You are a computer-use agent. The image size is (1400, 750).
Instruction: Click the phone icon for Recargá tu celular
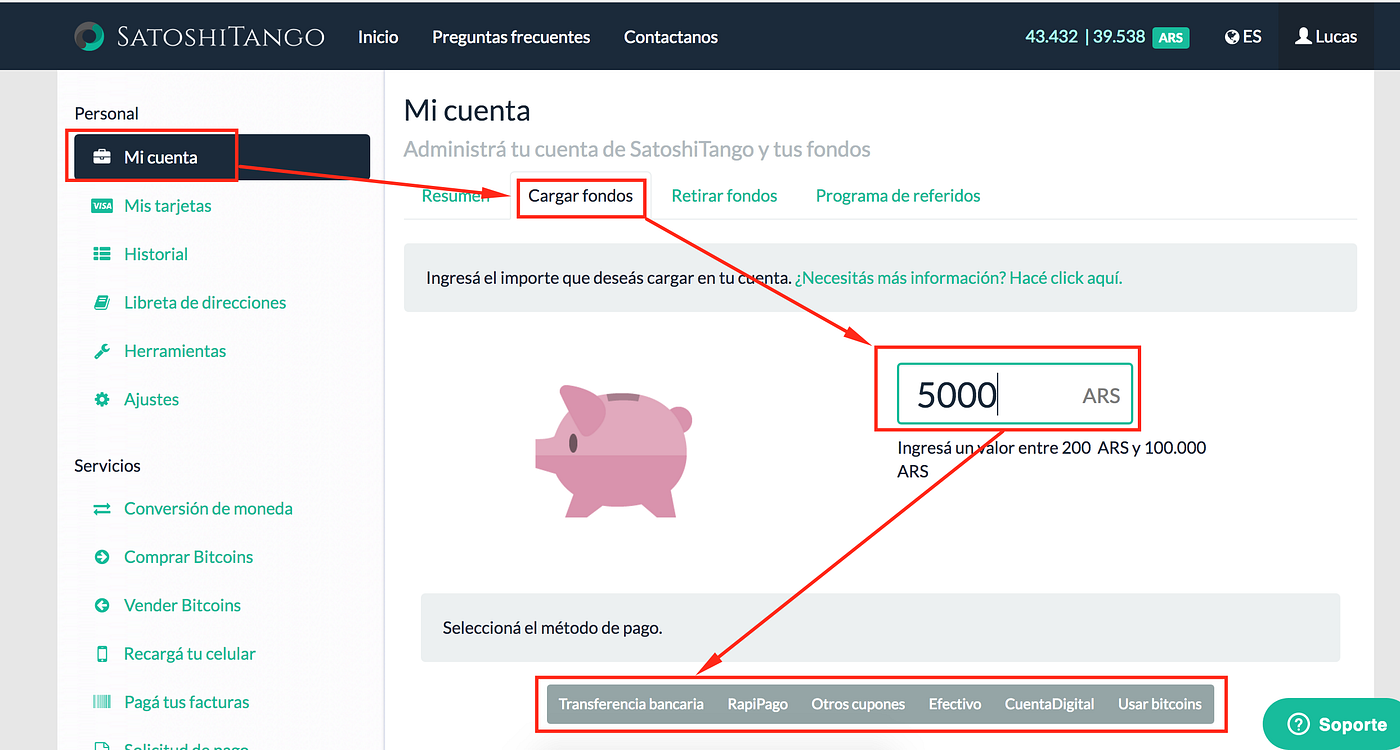(x=102, y=654)
